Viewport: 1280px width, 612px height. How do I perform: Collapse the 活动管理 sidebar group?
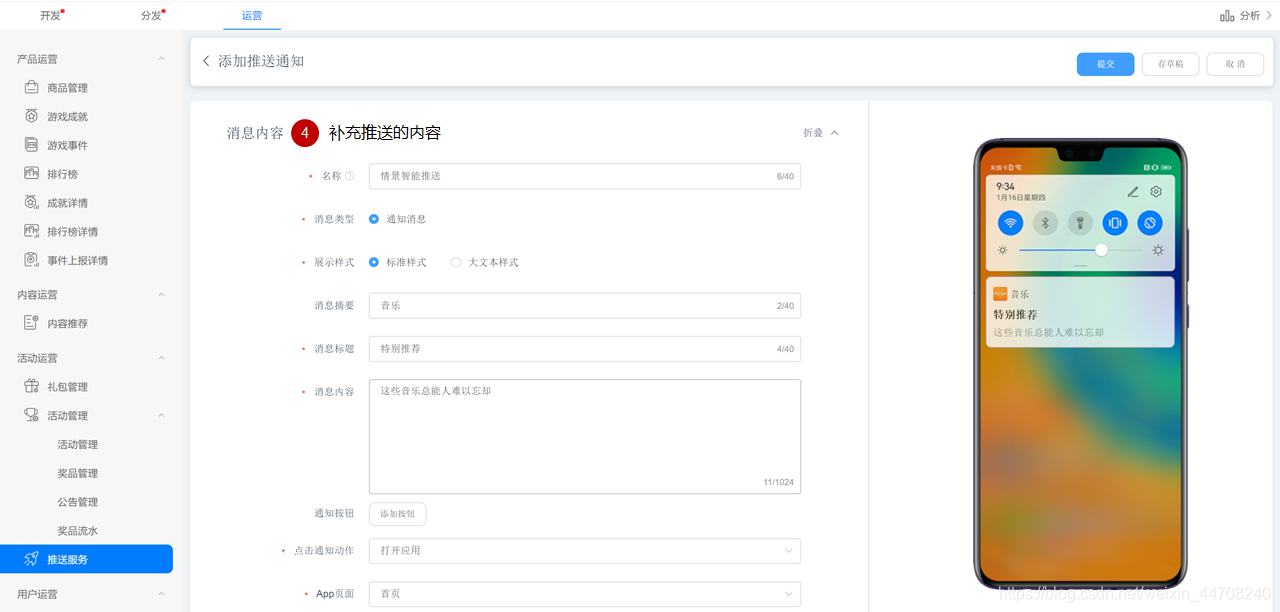(x=160, y=415)
